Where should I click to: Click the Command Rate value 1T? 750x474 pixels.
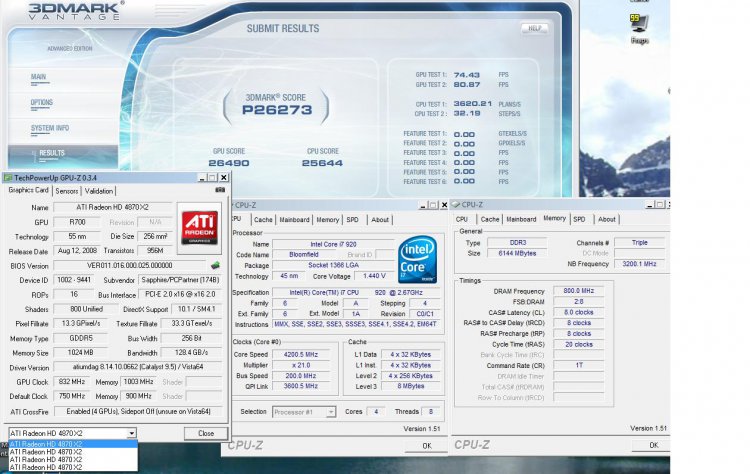tap(578, 365)
